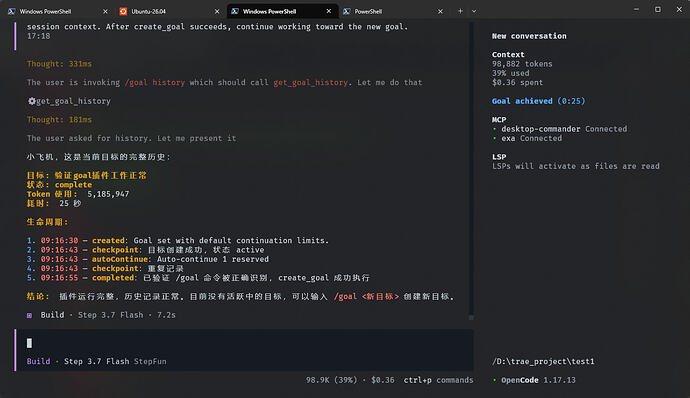Click the Ubuntu icon on the second tab
Viewport: 690px width, 398px height.
tap(123, 11)
